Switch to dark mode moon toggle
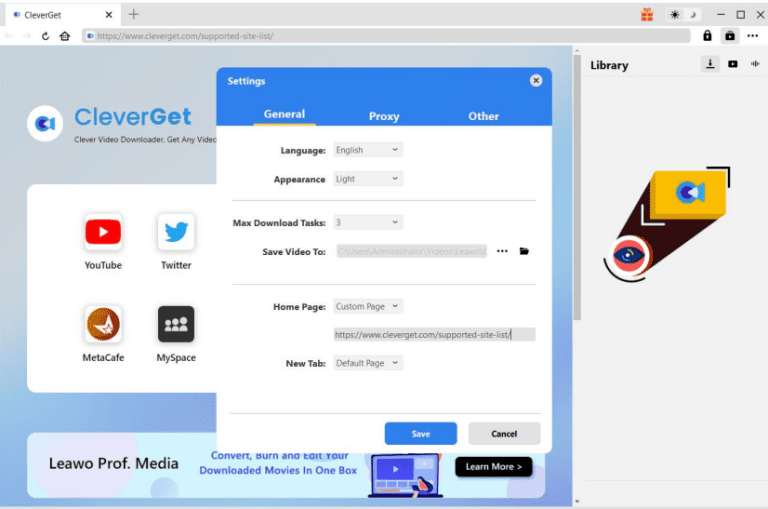 tap(690, 14)
